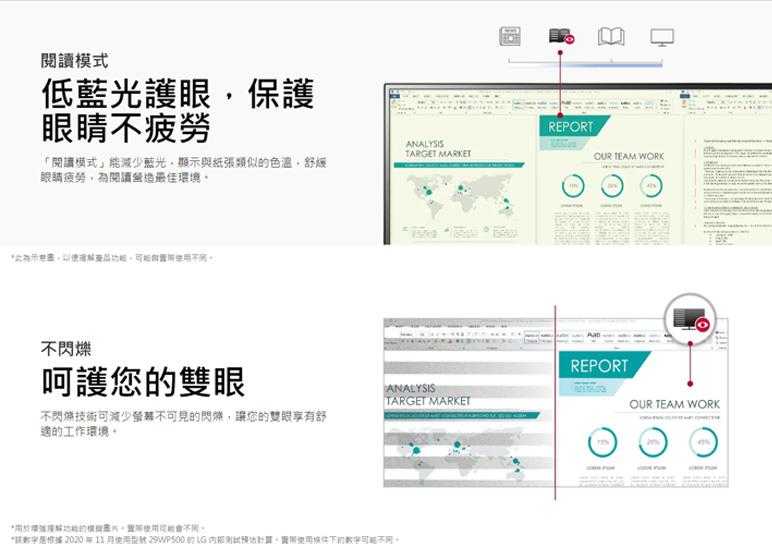
Task: Choose the open book icon
Action: [611, 37]
